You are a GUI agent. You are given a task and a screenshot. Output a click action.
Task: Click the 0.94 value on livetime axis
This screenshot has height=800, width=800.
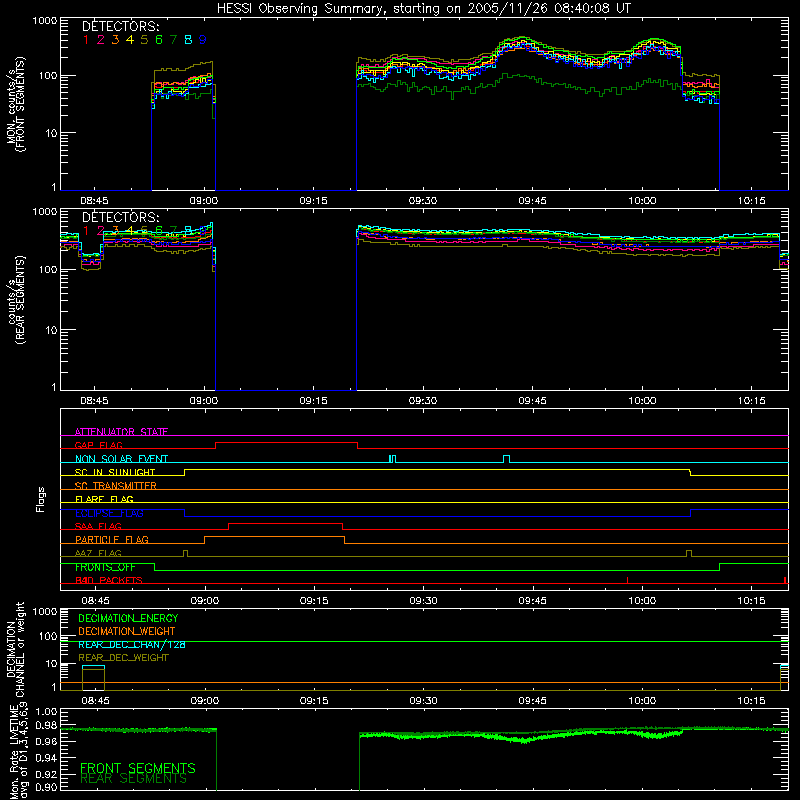pos(46,758)
